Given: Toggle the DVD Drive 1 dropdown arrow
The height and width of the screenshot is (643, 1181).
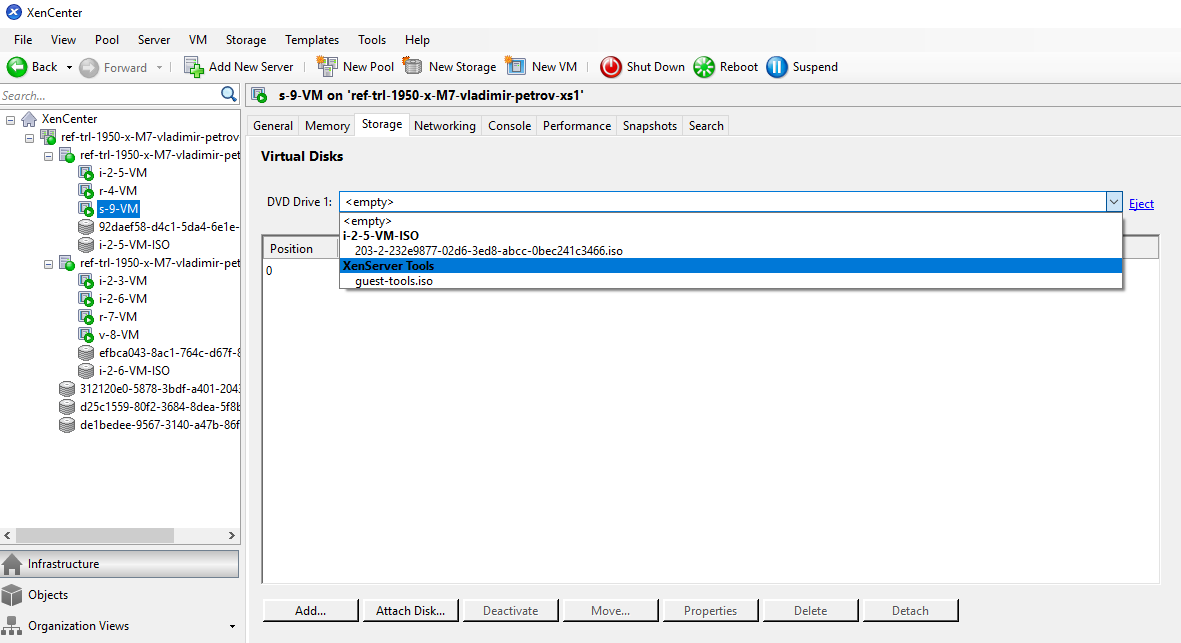Looking at the screenshot, I should click(x=1114, y=202).
